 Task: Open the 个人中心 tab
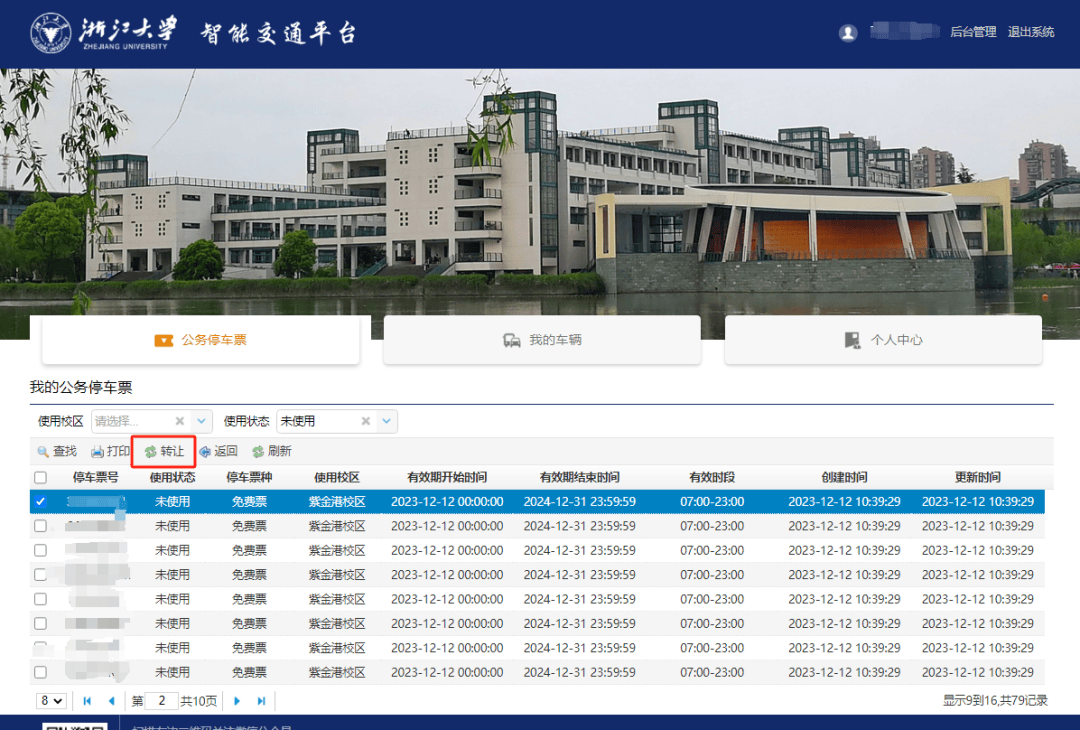coord(881,340)
